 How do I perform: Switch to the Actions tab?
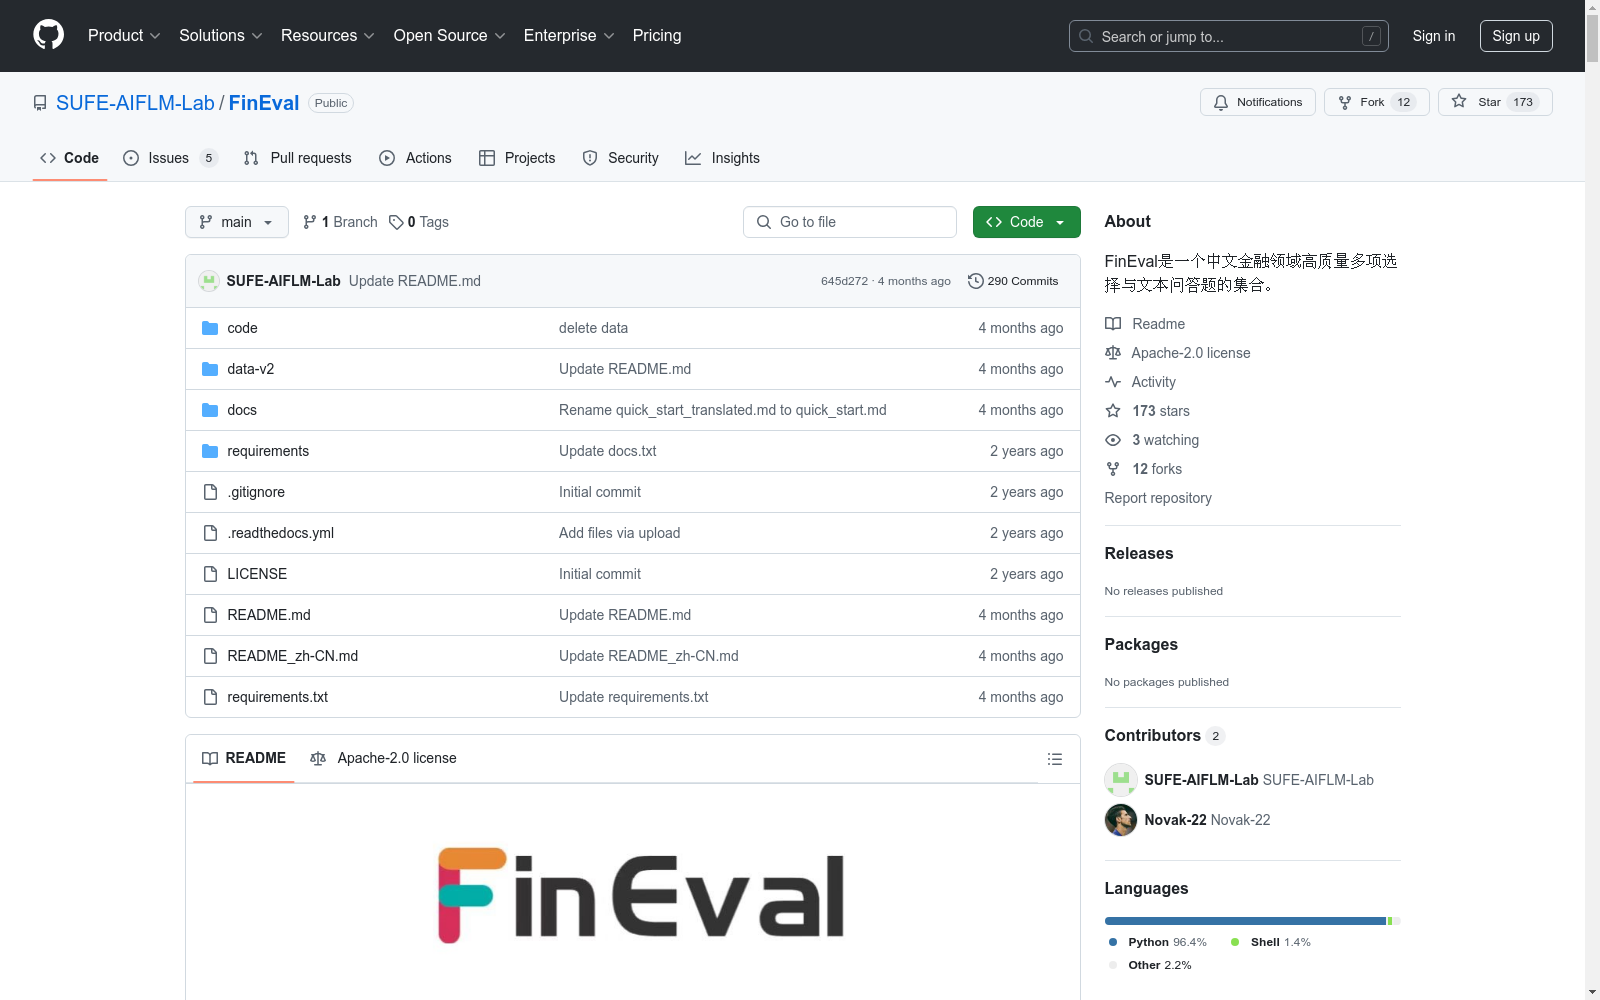[x=416, y=158]
